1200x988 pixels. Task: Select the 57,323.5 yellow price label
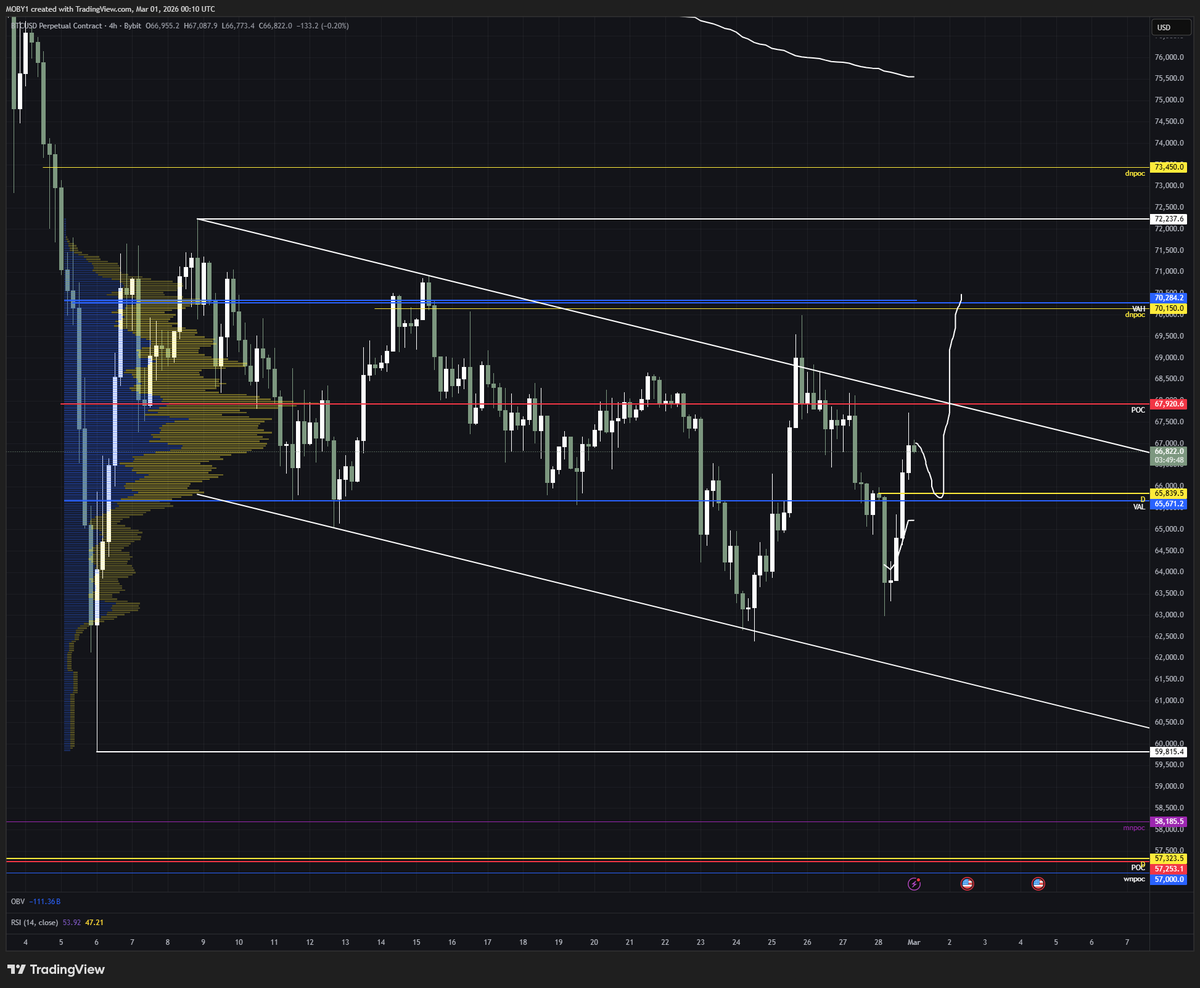coord(1168,858)
